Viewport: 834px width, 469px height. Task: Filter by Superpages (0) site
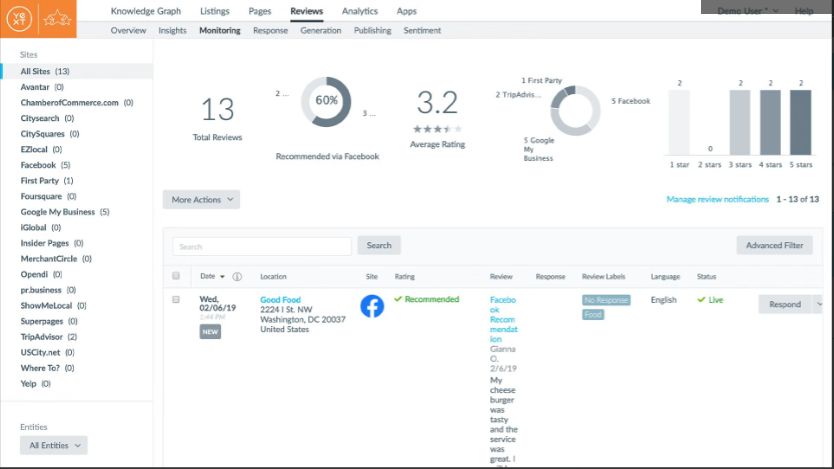49,321
